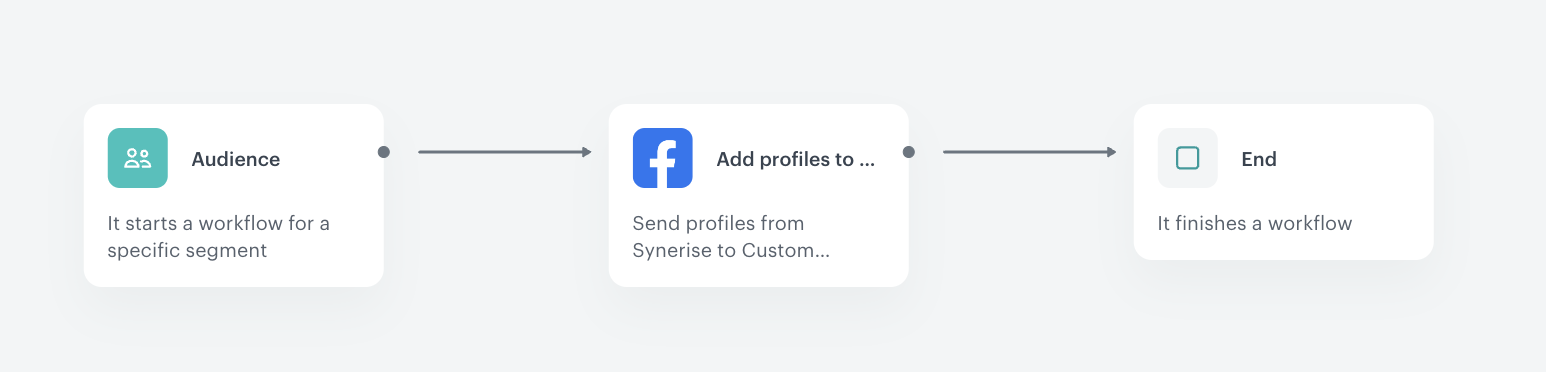Select the Audience trigger node card

click(x=234, y=195)
